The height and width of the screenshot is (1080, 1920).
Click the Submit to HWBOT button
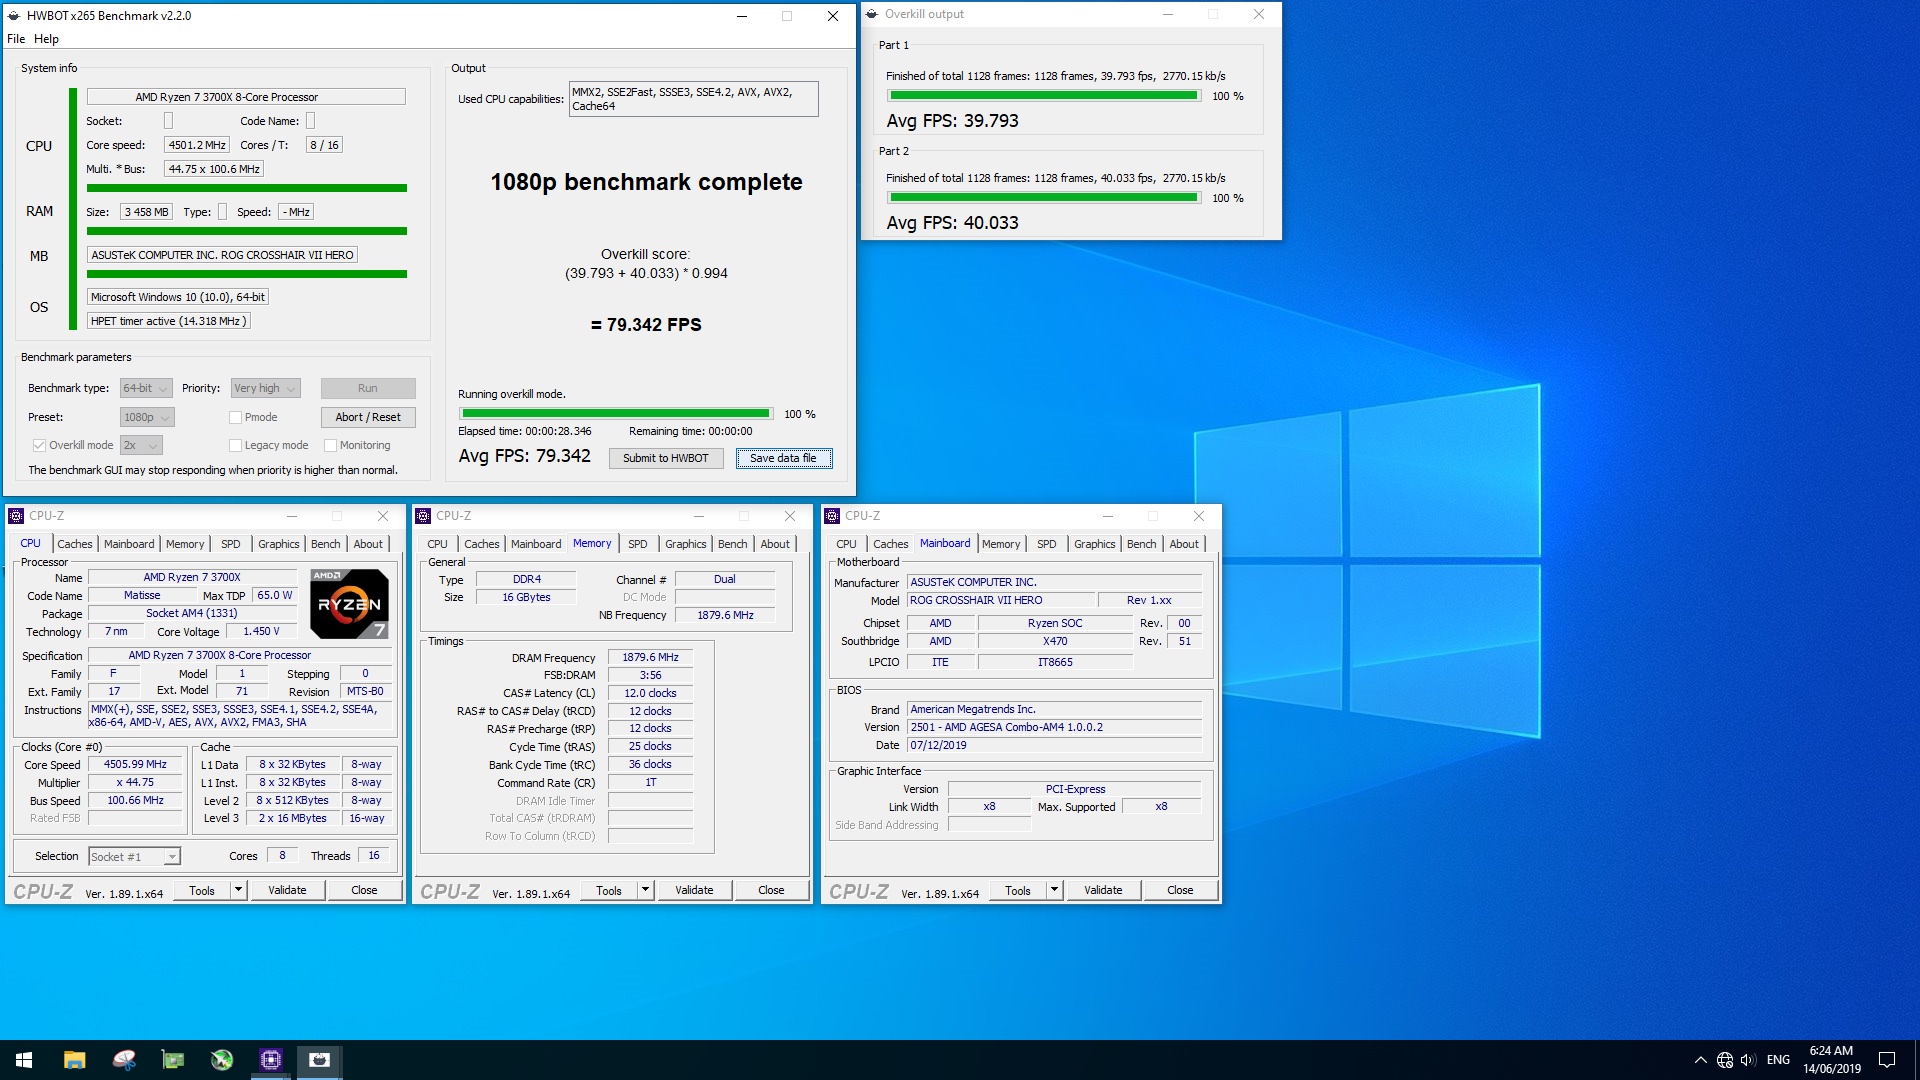pos(665,458)
